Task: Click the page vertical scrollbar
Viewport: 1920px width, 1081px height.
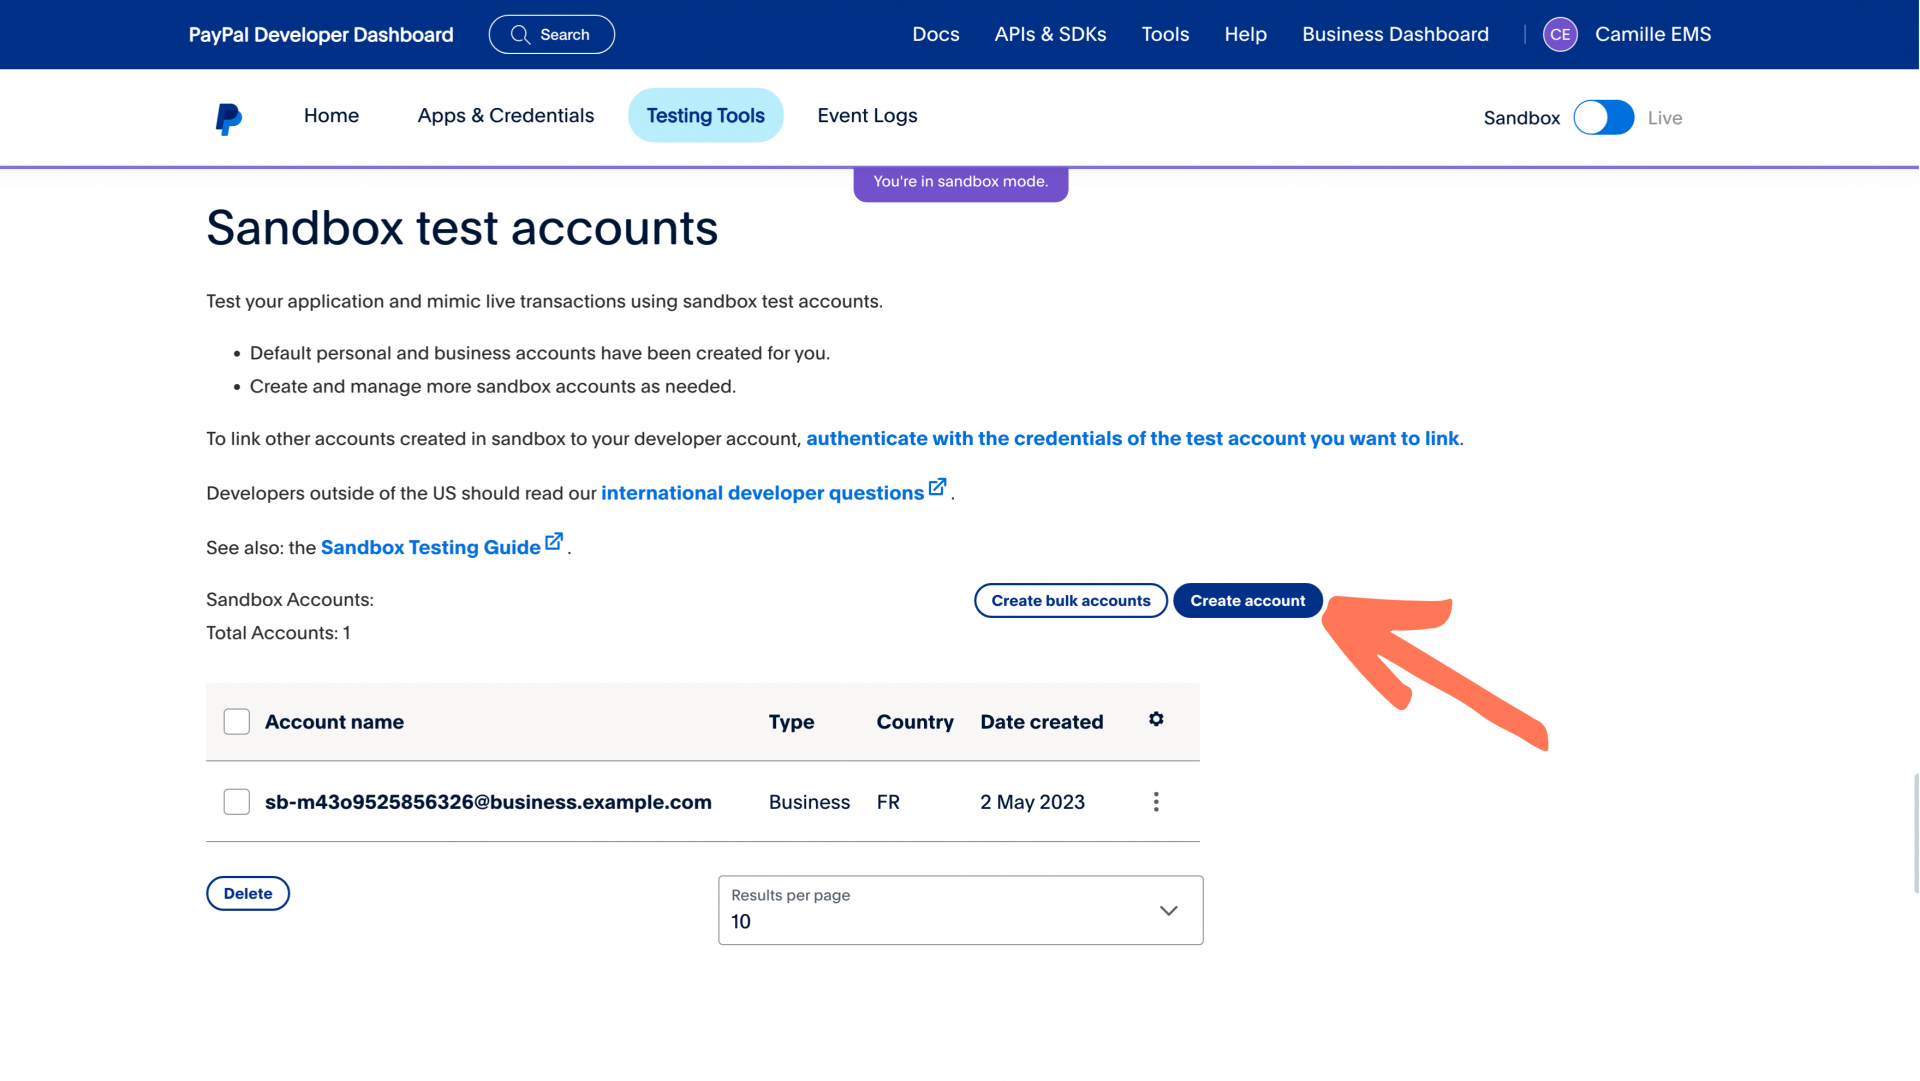Action: [x=1915, y=832]
